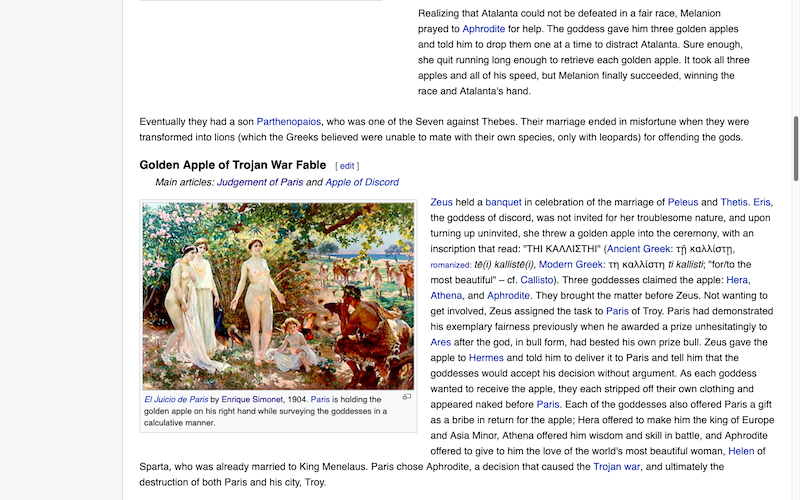Visit the Peleus article link
This screenshot has height=500, width=800.
click(683, 202)
